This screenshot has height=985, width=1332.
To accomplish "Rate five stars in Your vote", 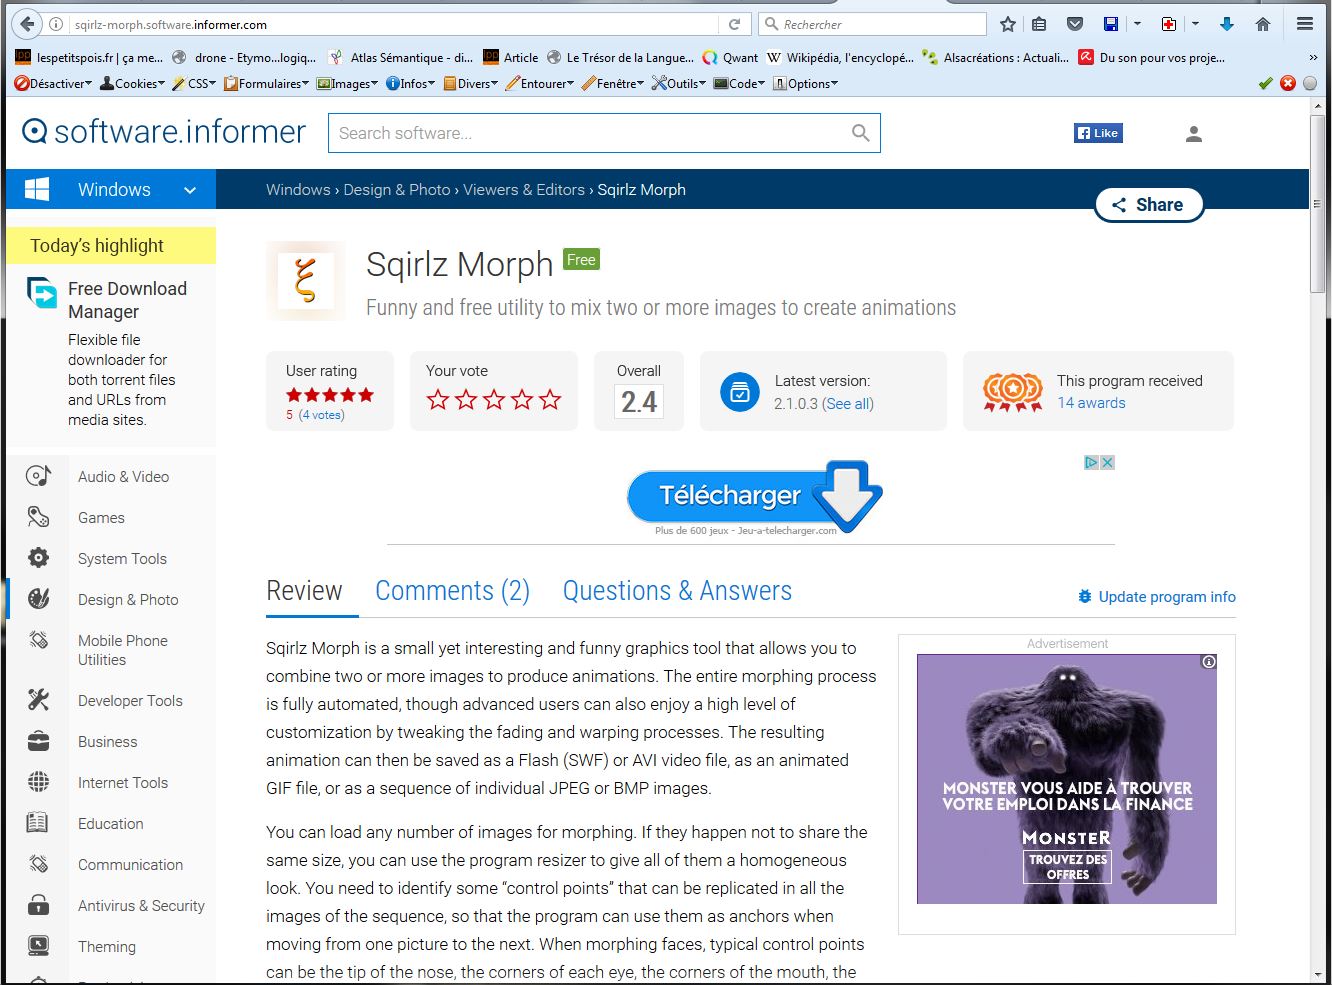I will (x=550, y=400).
